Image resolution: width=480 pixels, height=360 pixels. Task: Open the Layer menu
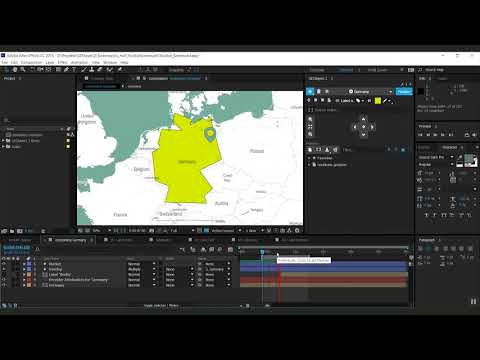tap(50, 62)
